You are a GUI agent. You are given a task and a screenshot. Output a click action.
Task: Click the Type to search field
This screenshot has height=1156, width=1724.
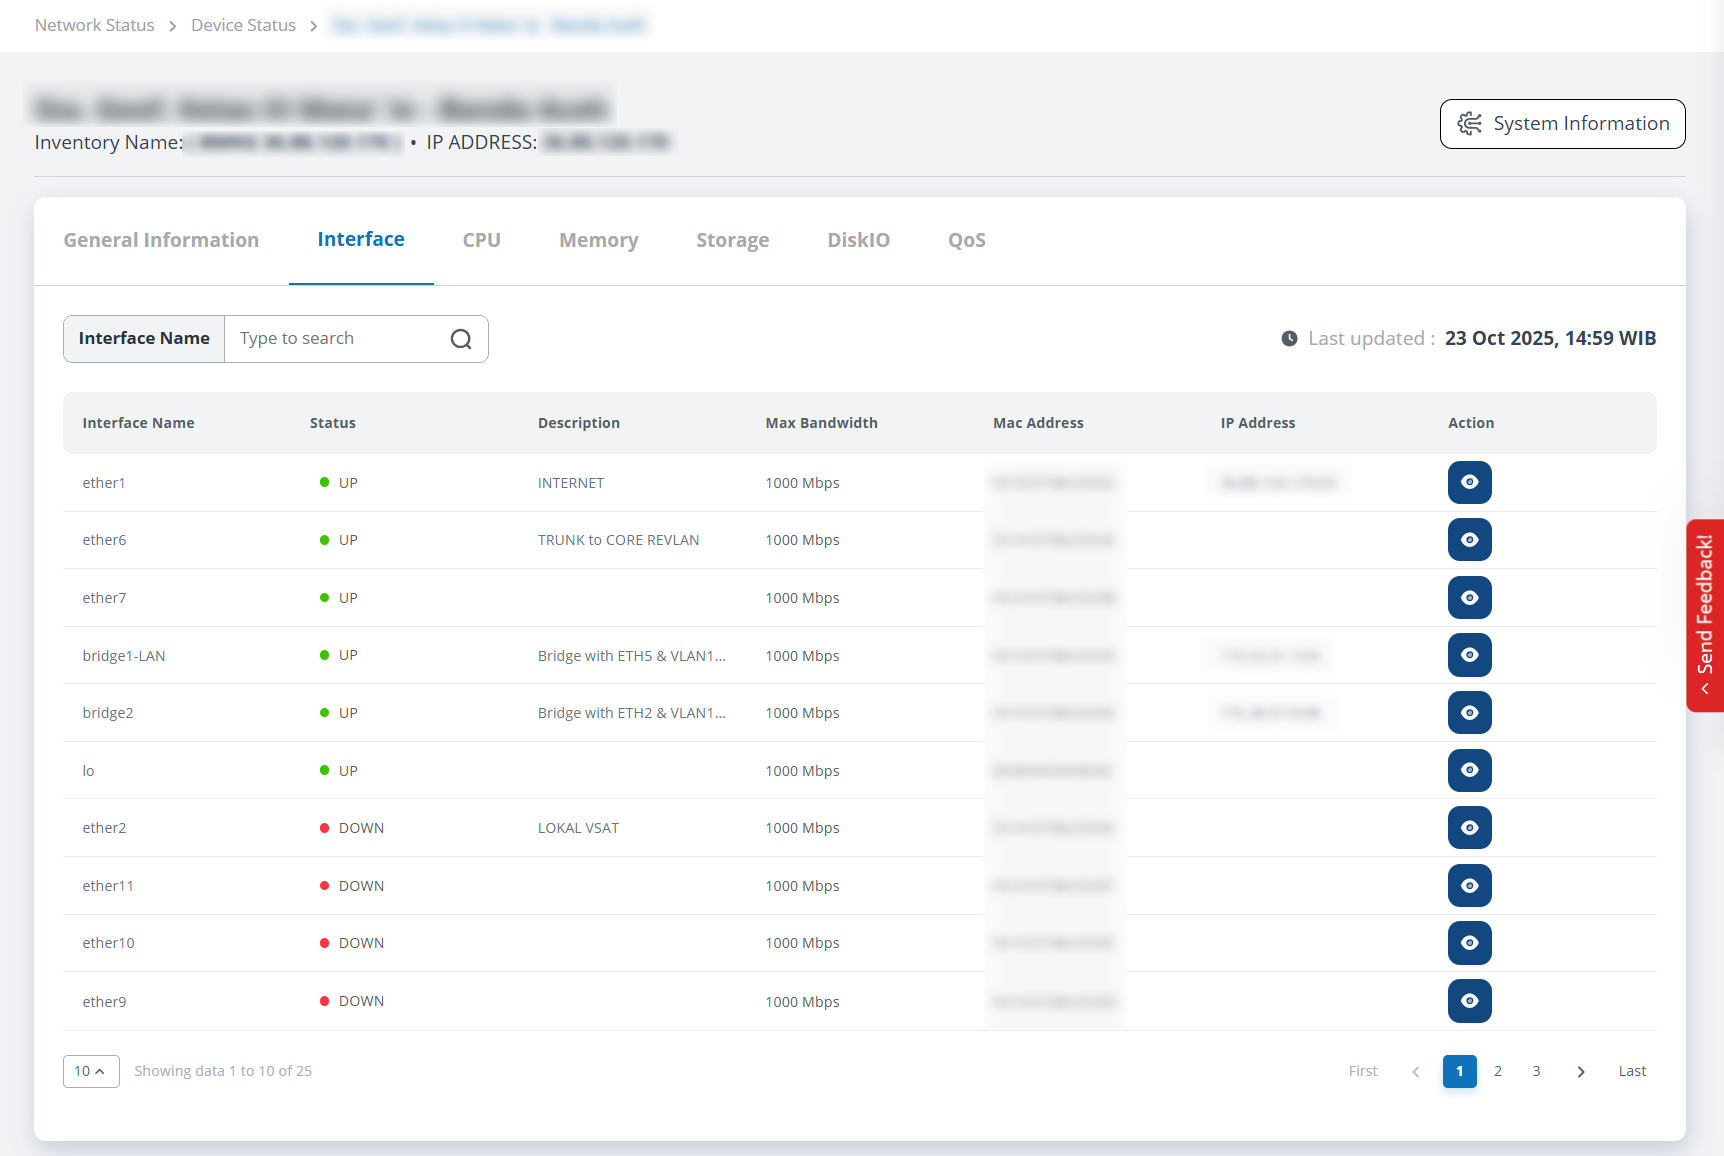click(x=330, y=338)
